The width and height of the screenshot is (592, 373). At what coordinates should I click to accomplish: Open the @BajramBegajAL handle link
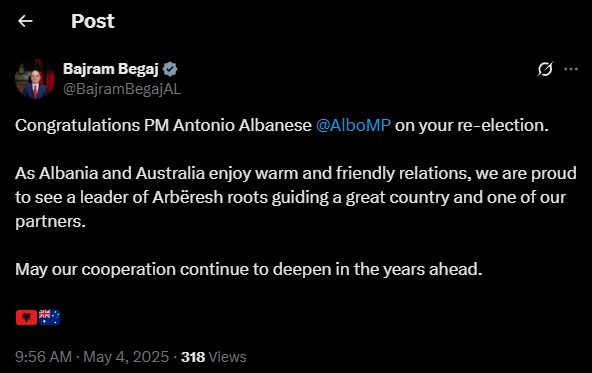122,89
